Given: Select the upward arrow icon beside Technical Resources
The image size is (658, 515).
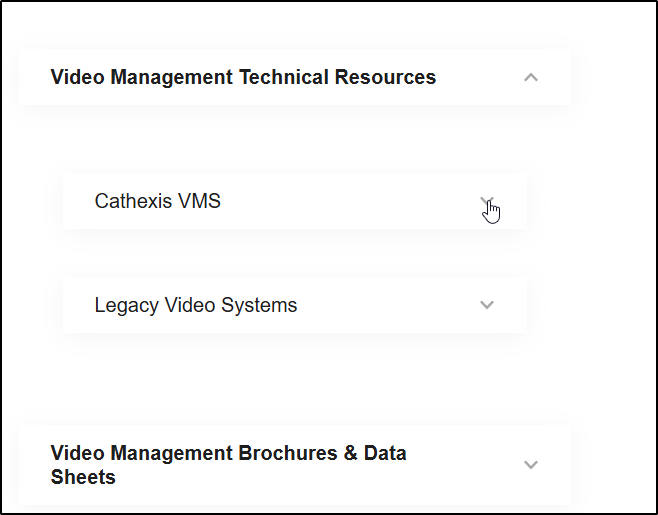Looking at the screenshot, I should pos(531,78).
